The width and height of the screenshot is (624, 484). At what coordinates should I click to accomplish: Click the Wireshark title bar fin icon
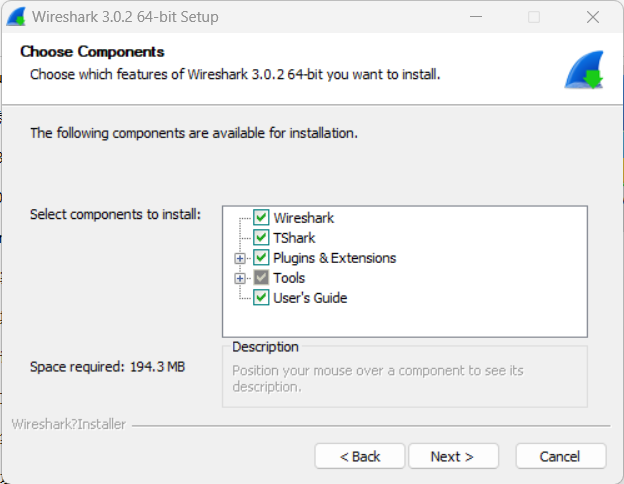[x=17, y=17]
